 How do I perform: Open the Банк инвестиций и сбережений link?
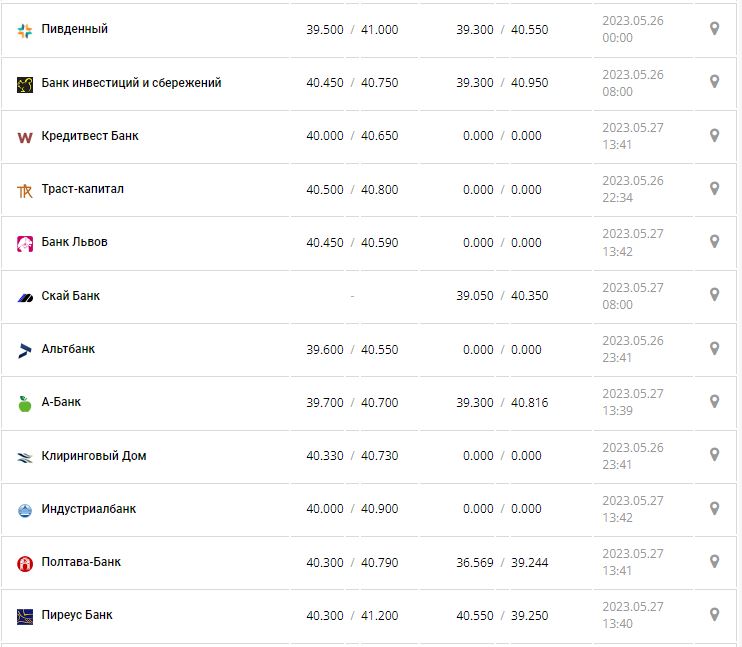click(x=131, y=83)
